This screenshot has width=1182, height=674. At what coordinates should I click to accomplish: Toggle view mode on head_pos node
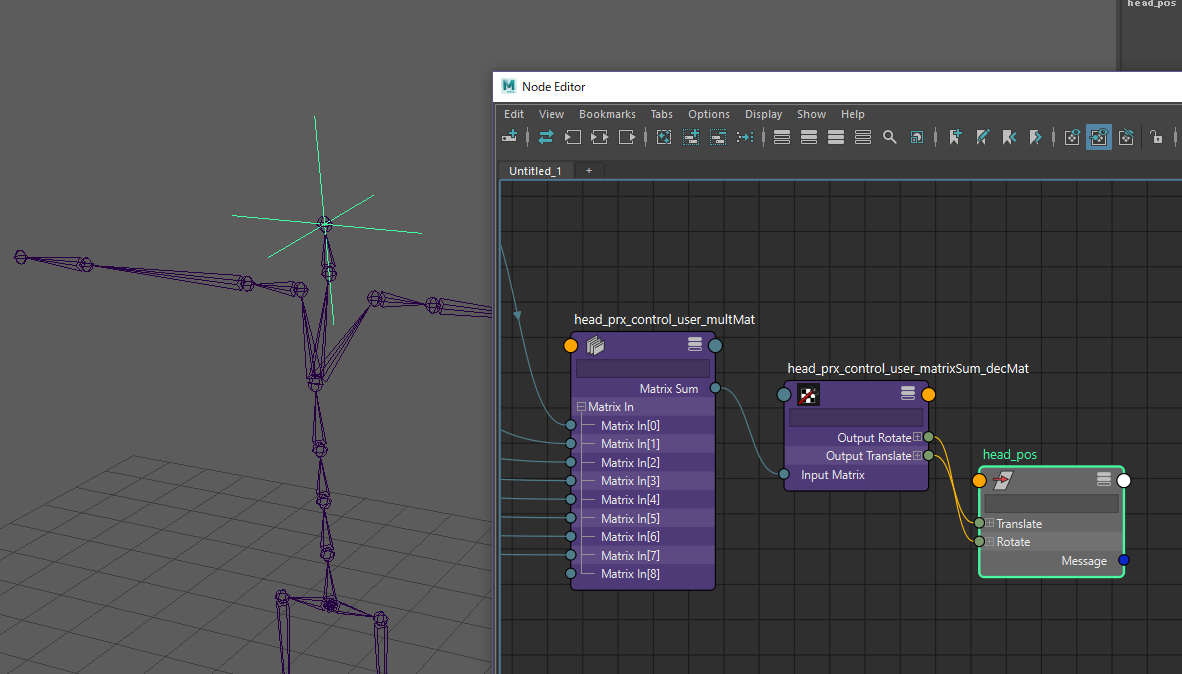click(x=1104, y=480)
